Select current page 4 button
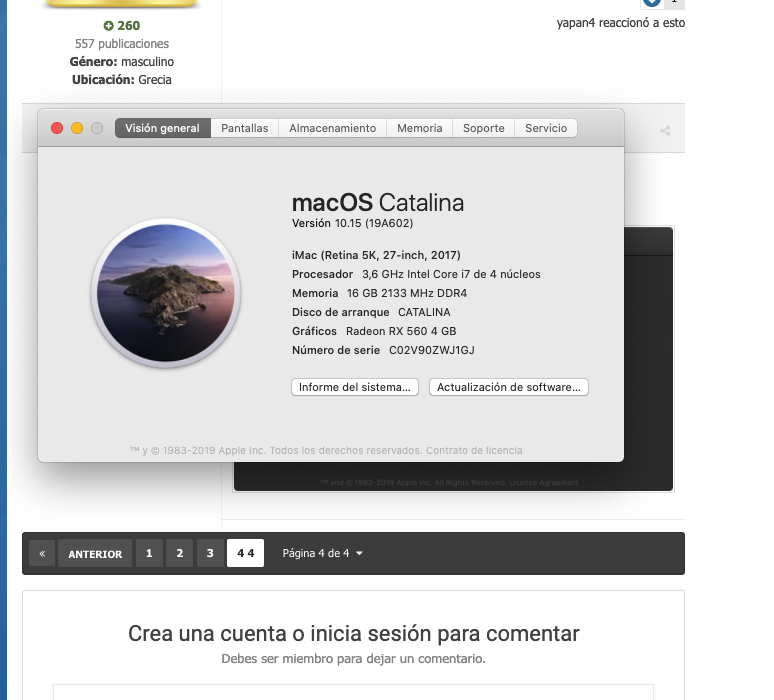Viewport: 774px width, 700px height. click(x=245, y=553)
